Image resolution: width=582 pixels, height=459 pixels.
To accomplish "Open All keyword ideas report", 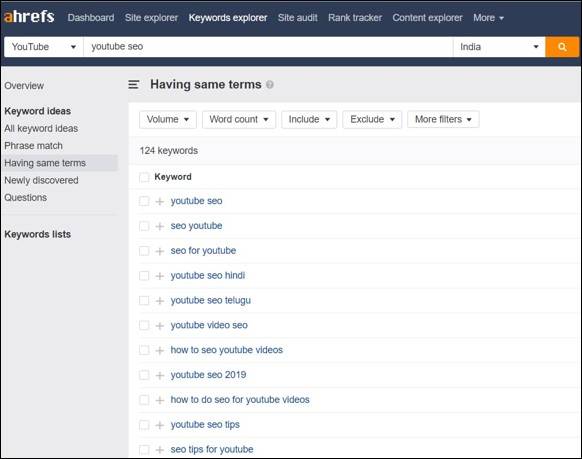I will [41, 128].
